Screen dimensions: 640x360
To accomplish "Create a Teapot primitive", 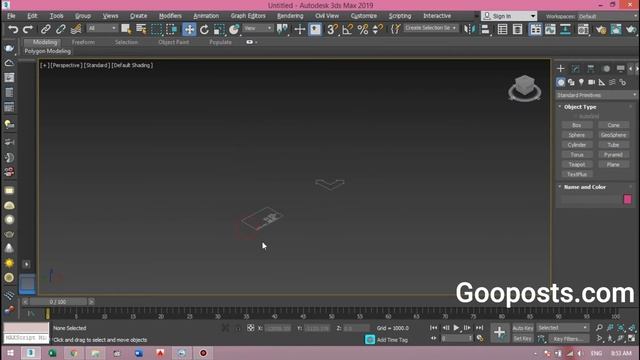I will 577,164.
